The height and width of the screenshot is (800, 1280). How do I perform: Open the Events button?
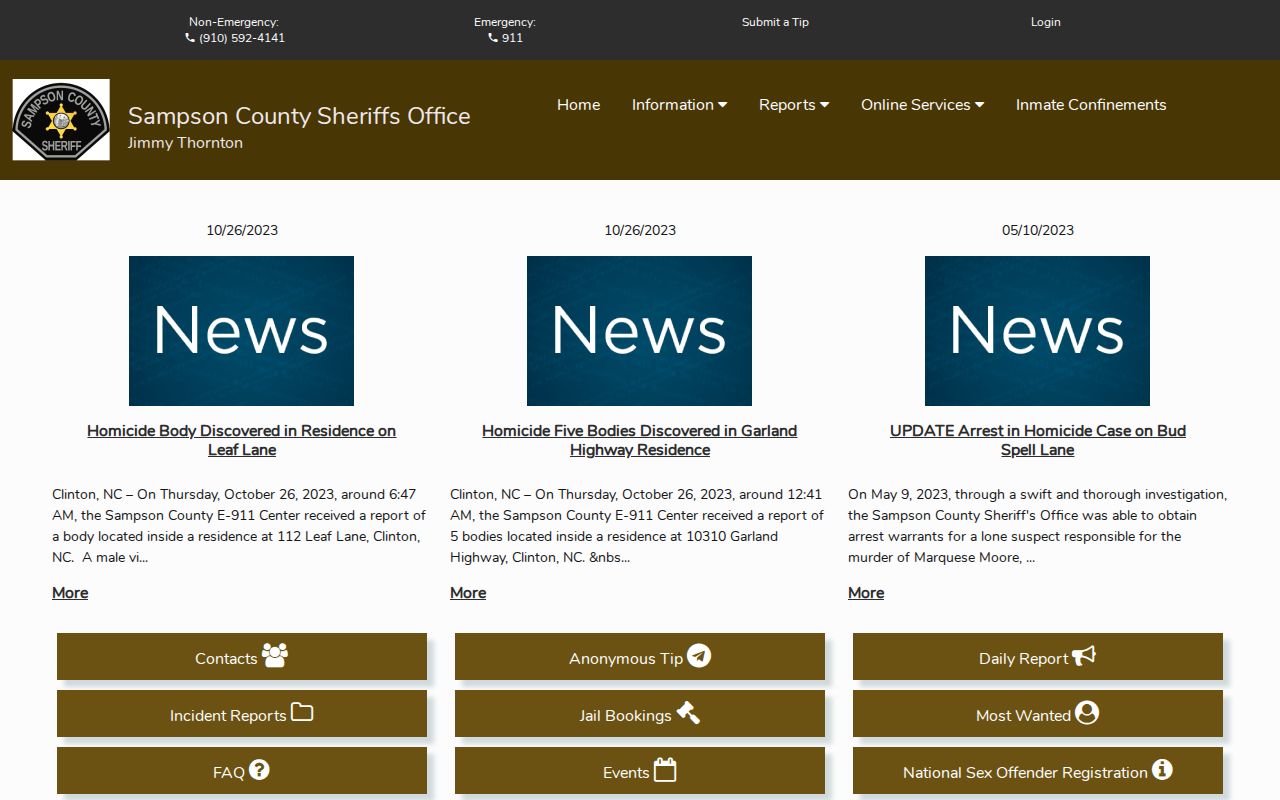[x=640, y=771]
